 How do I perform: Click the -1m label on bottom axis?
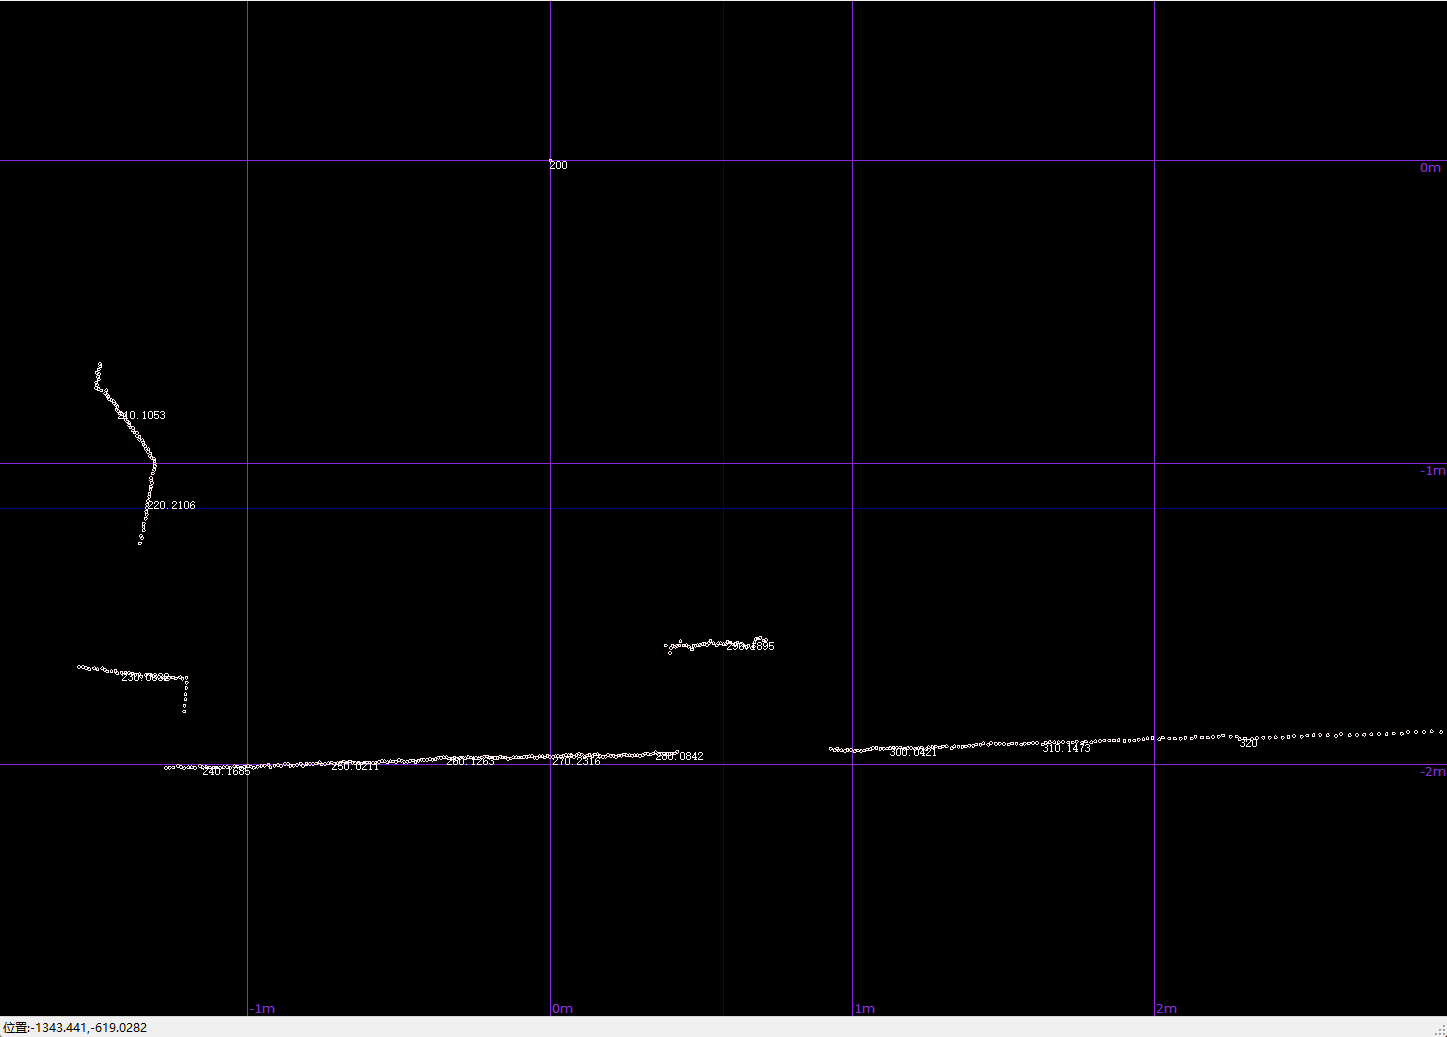262,1008
